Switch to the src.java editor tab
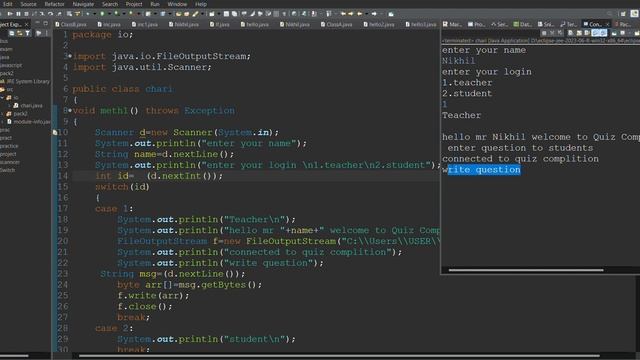640x360 pixels. coord(109,24)
